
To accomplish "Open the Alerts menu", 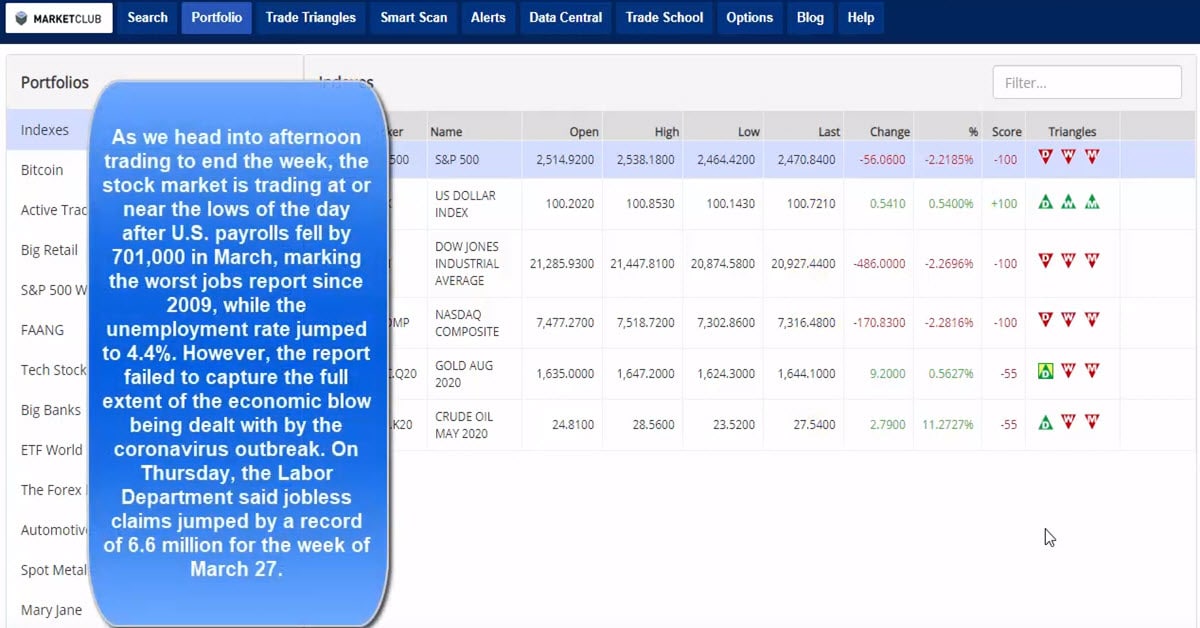I will tap(488, 18).
